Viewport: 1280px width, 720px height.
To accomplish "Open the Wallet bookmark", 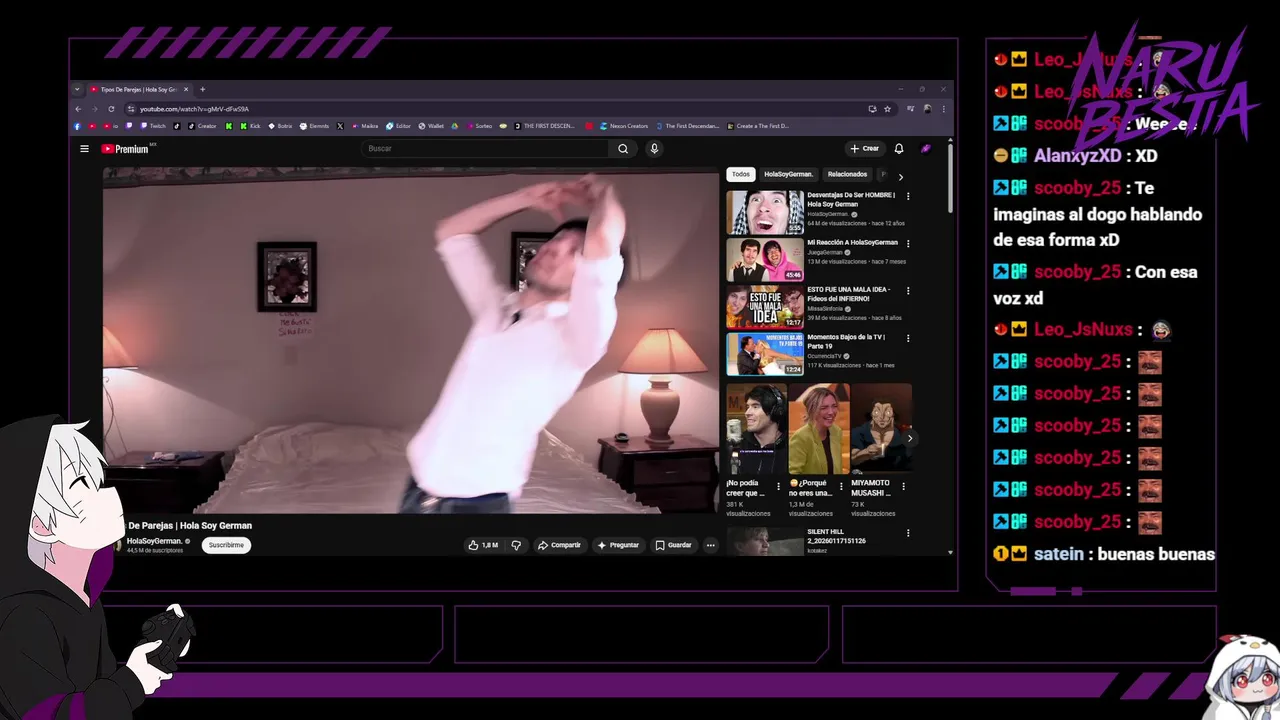I will coord(431,126).
